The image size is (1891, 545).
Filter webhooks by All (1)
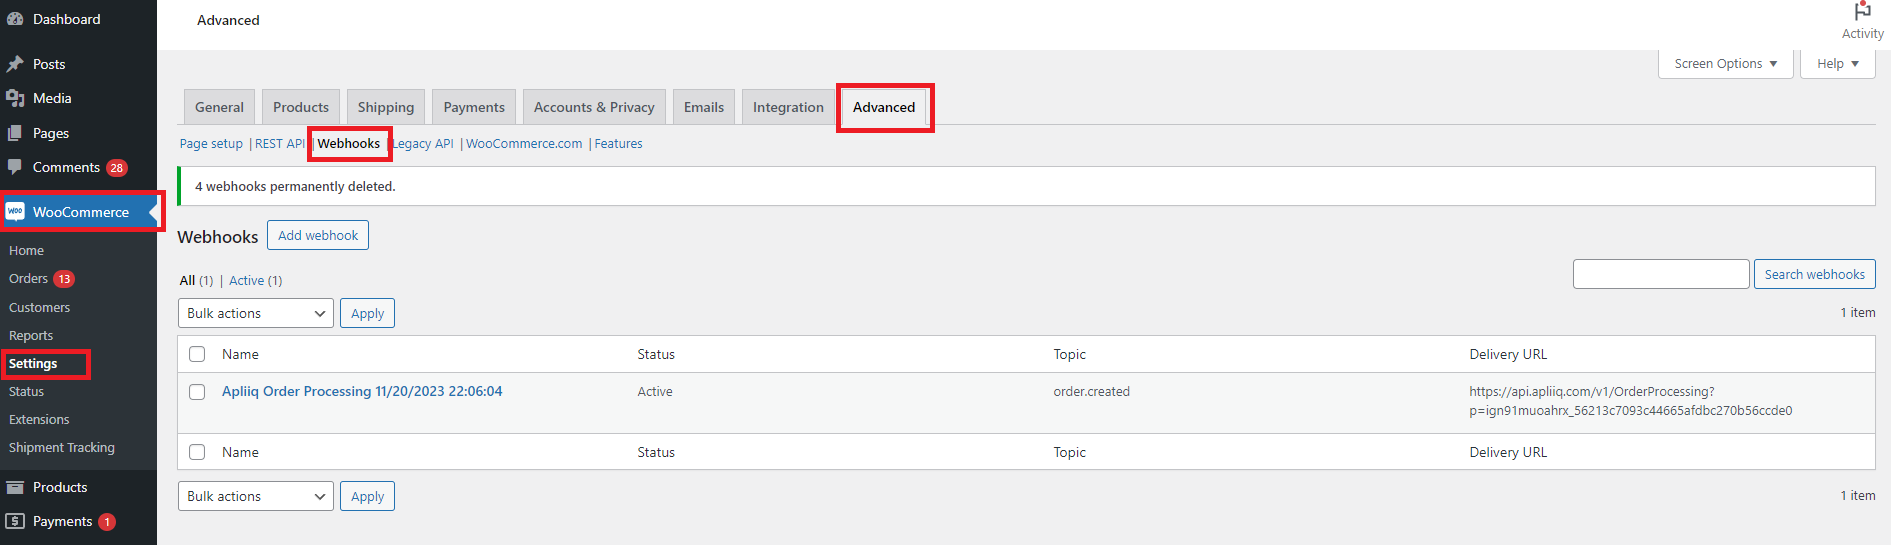(x=196, y=281)
